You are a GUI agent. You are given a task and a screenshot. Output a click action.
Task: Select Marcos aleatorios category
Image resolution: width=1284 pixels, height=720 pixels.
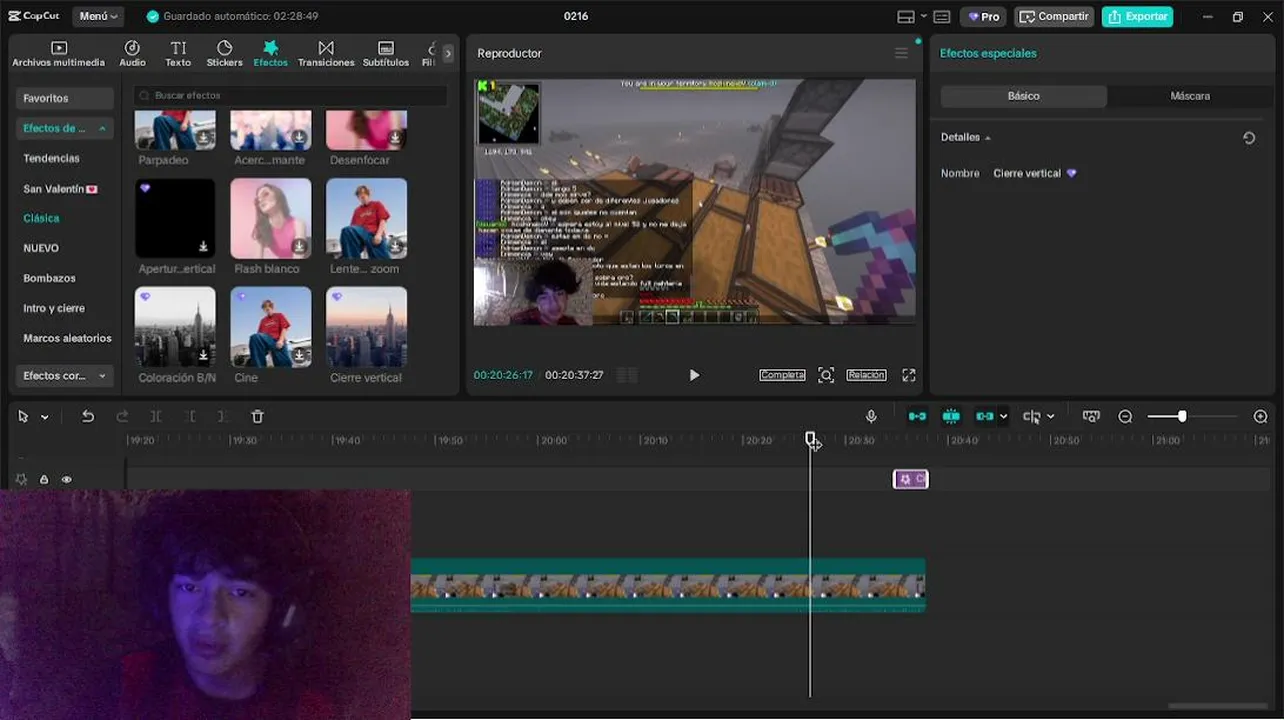tap(65, 338)
